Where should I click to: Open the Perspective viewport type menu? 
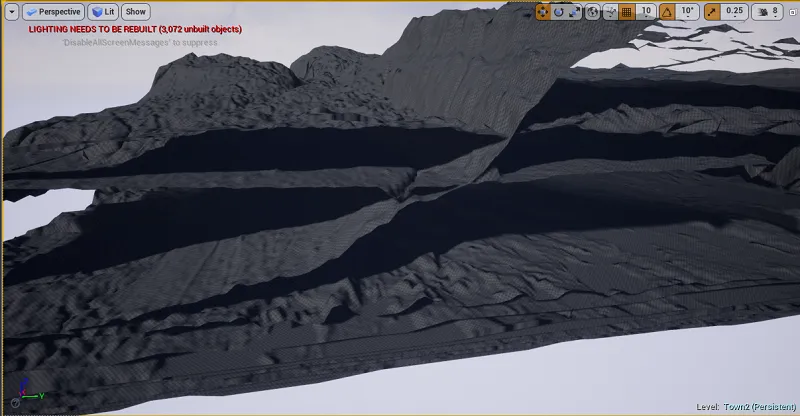[x=54, y=12]
